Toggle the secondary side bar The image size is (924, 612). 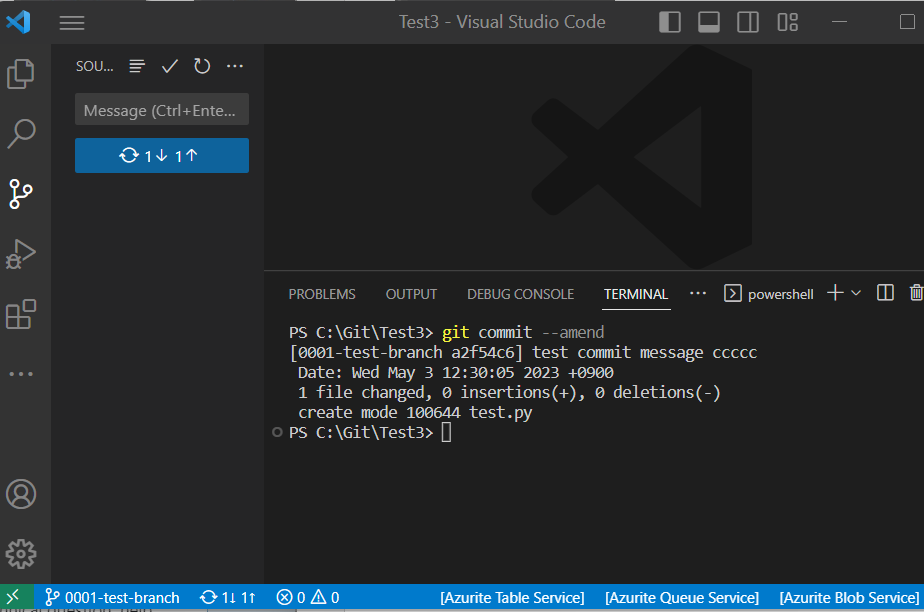point(748,22)
